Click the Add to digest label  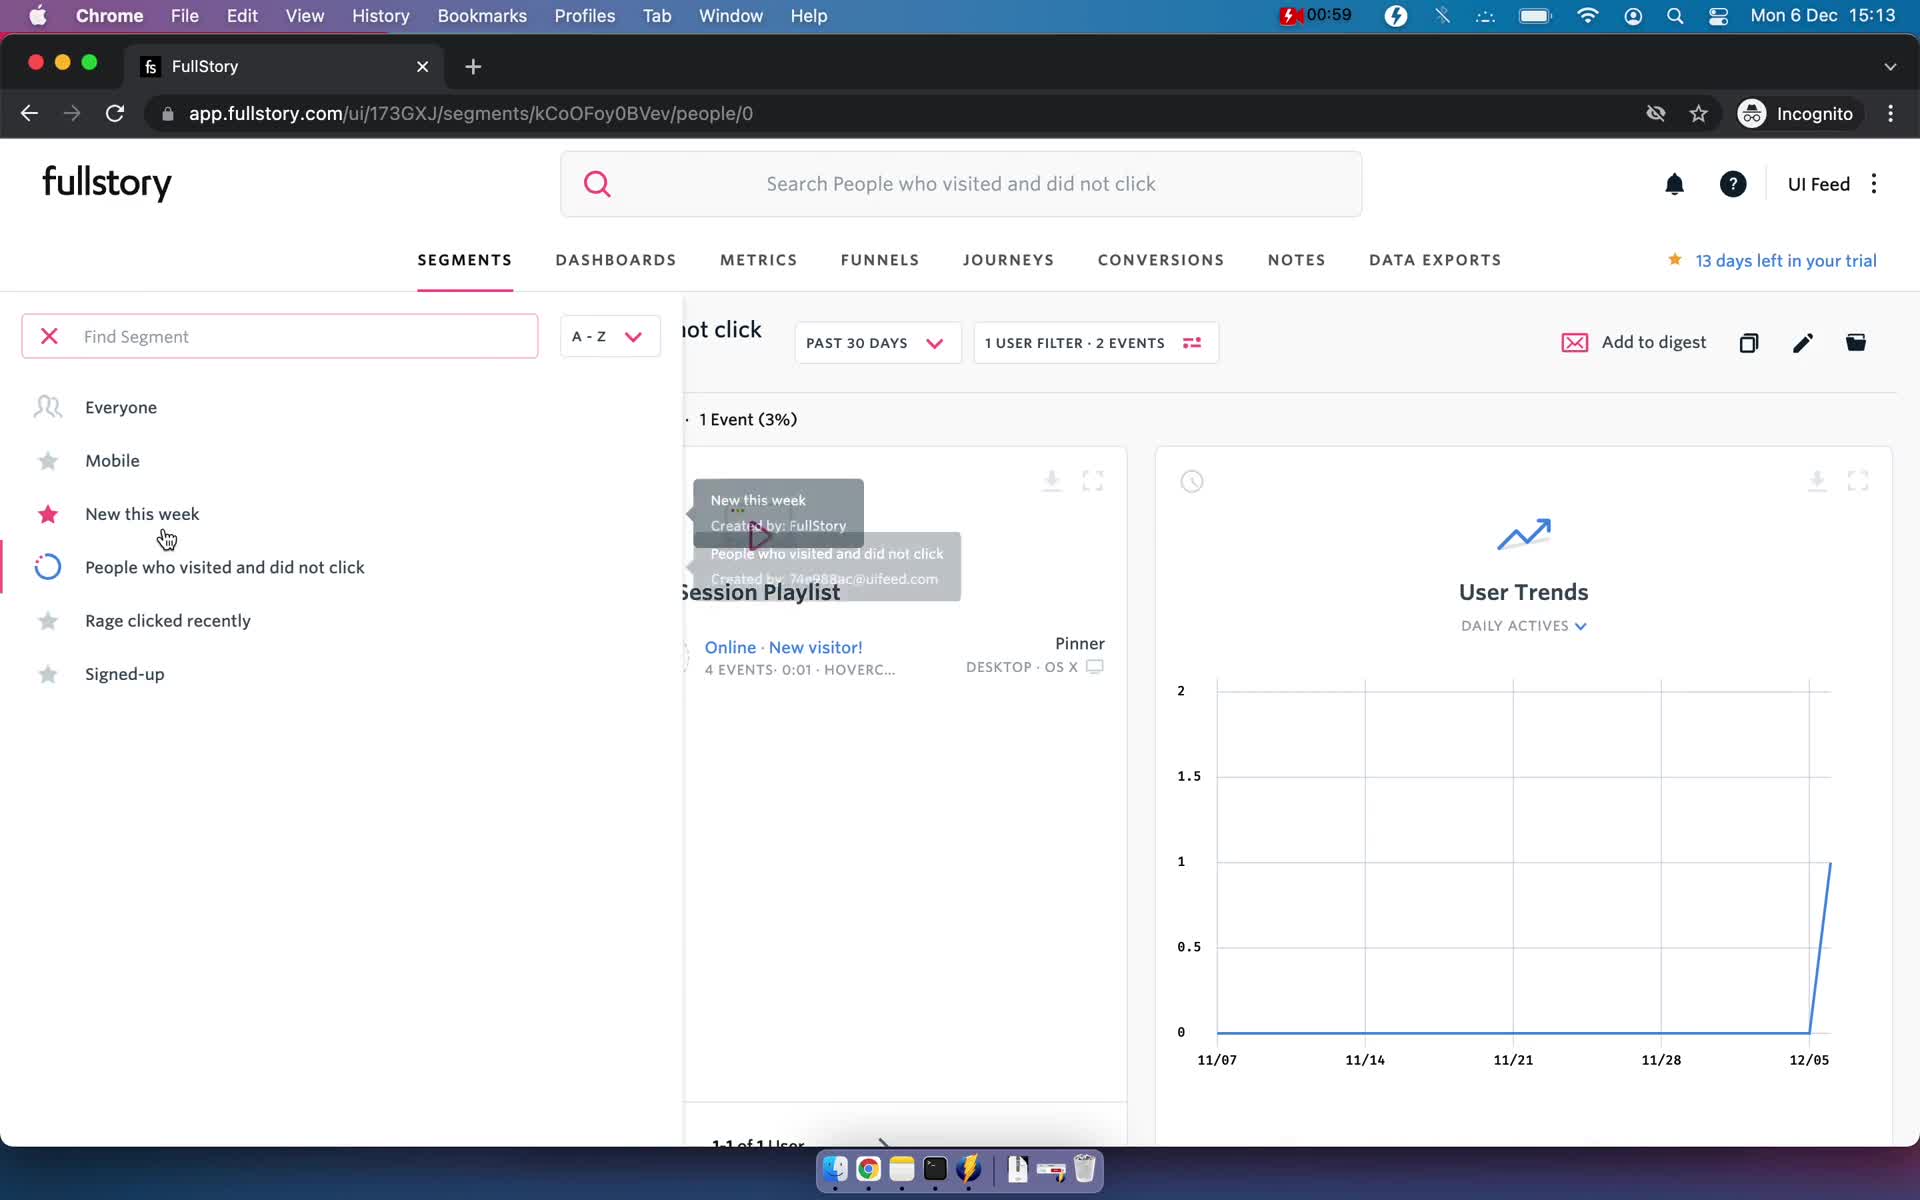(x=1654, y=342)
